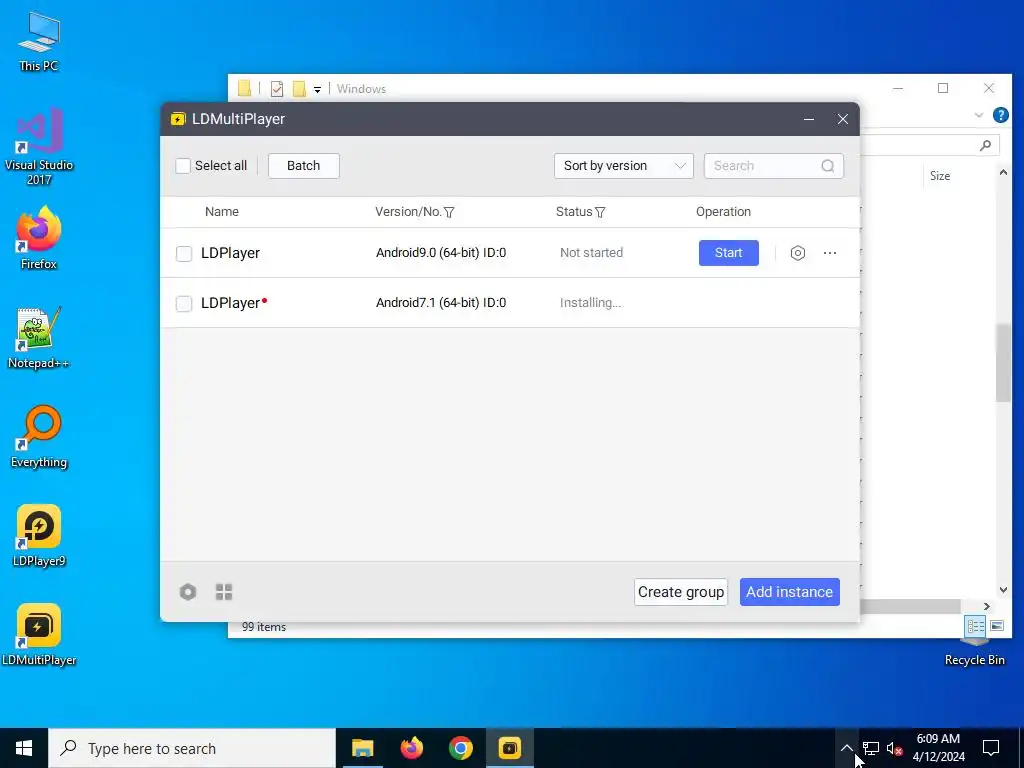Open LDMultiPlayer settings hexagon icon at bottom
The width and height of the screenshot is (1024, 768).
point(188,592)
